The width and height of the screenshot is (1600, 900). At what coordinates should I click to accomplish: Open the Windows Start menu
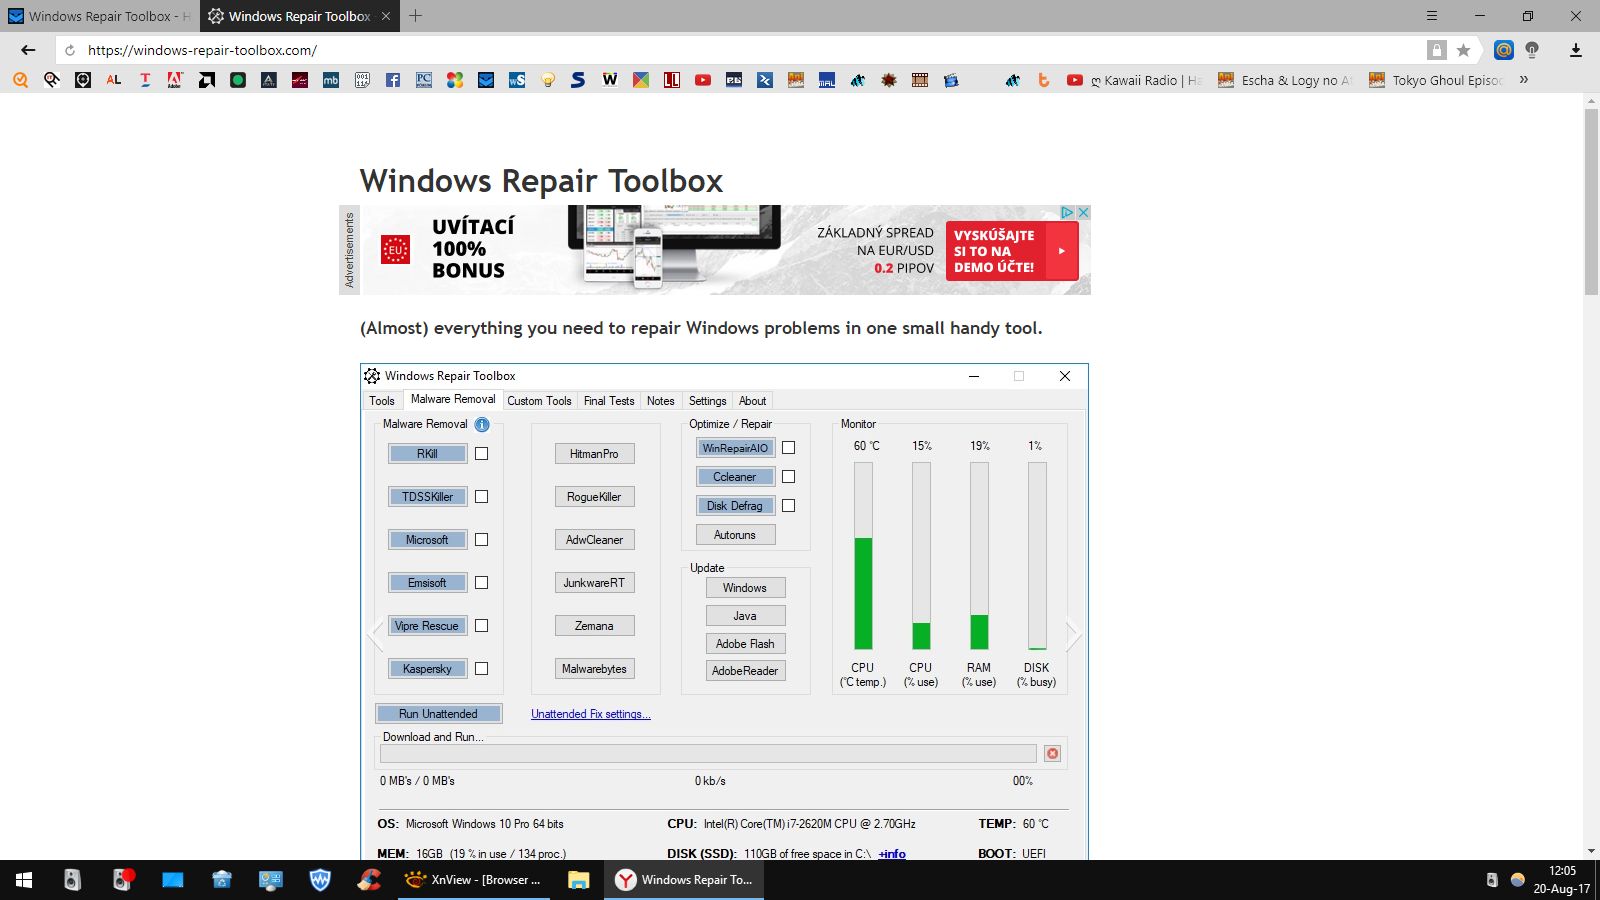[24, 880]
